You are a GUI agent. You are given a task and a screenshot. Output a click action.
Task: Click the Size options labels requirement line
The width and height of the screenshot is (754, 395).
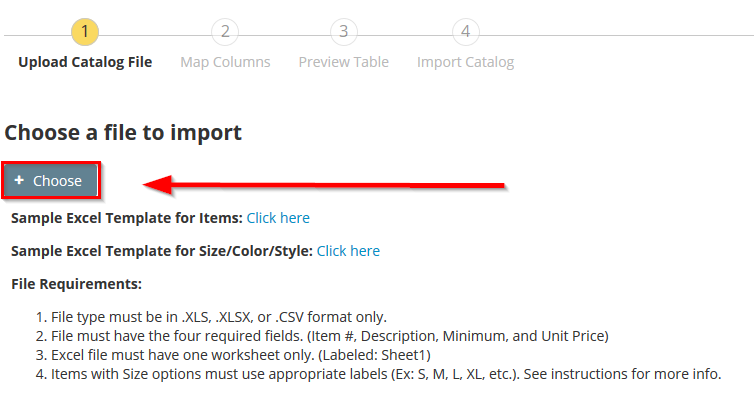(378, 374)
